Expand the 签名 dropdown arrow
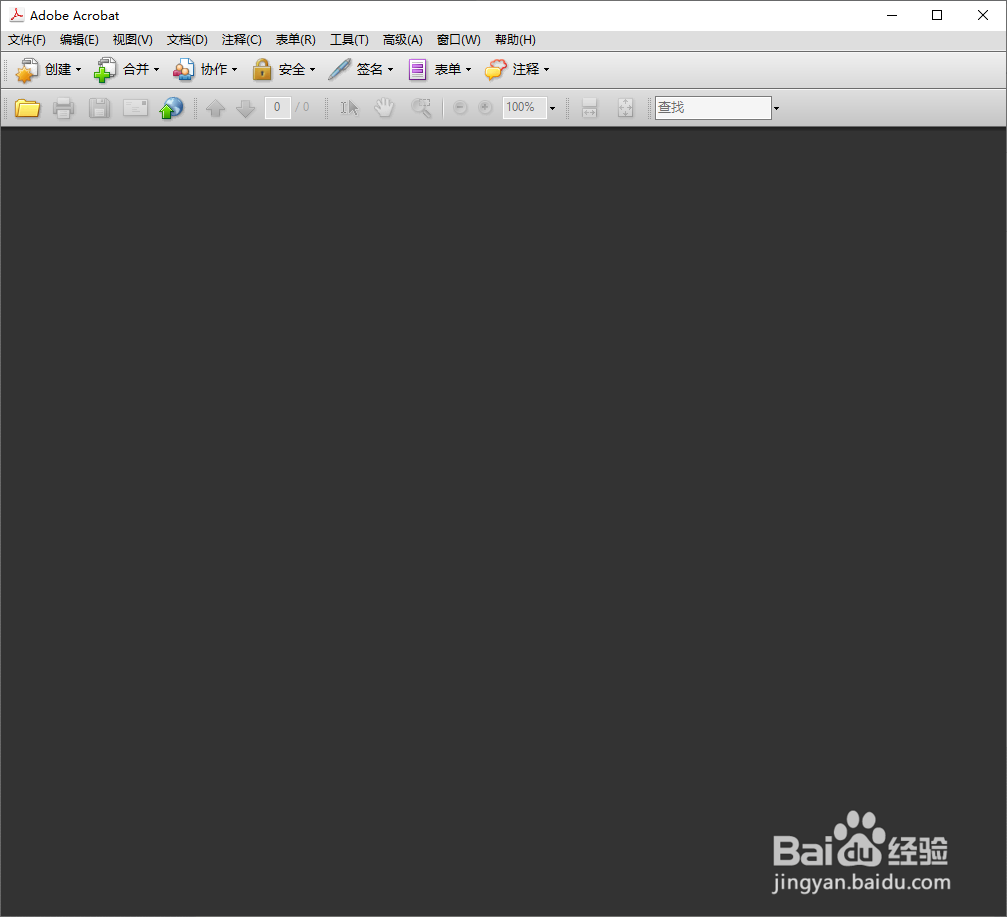Screen dimensions: 1007x917 (390, 69)
